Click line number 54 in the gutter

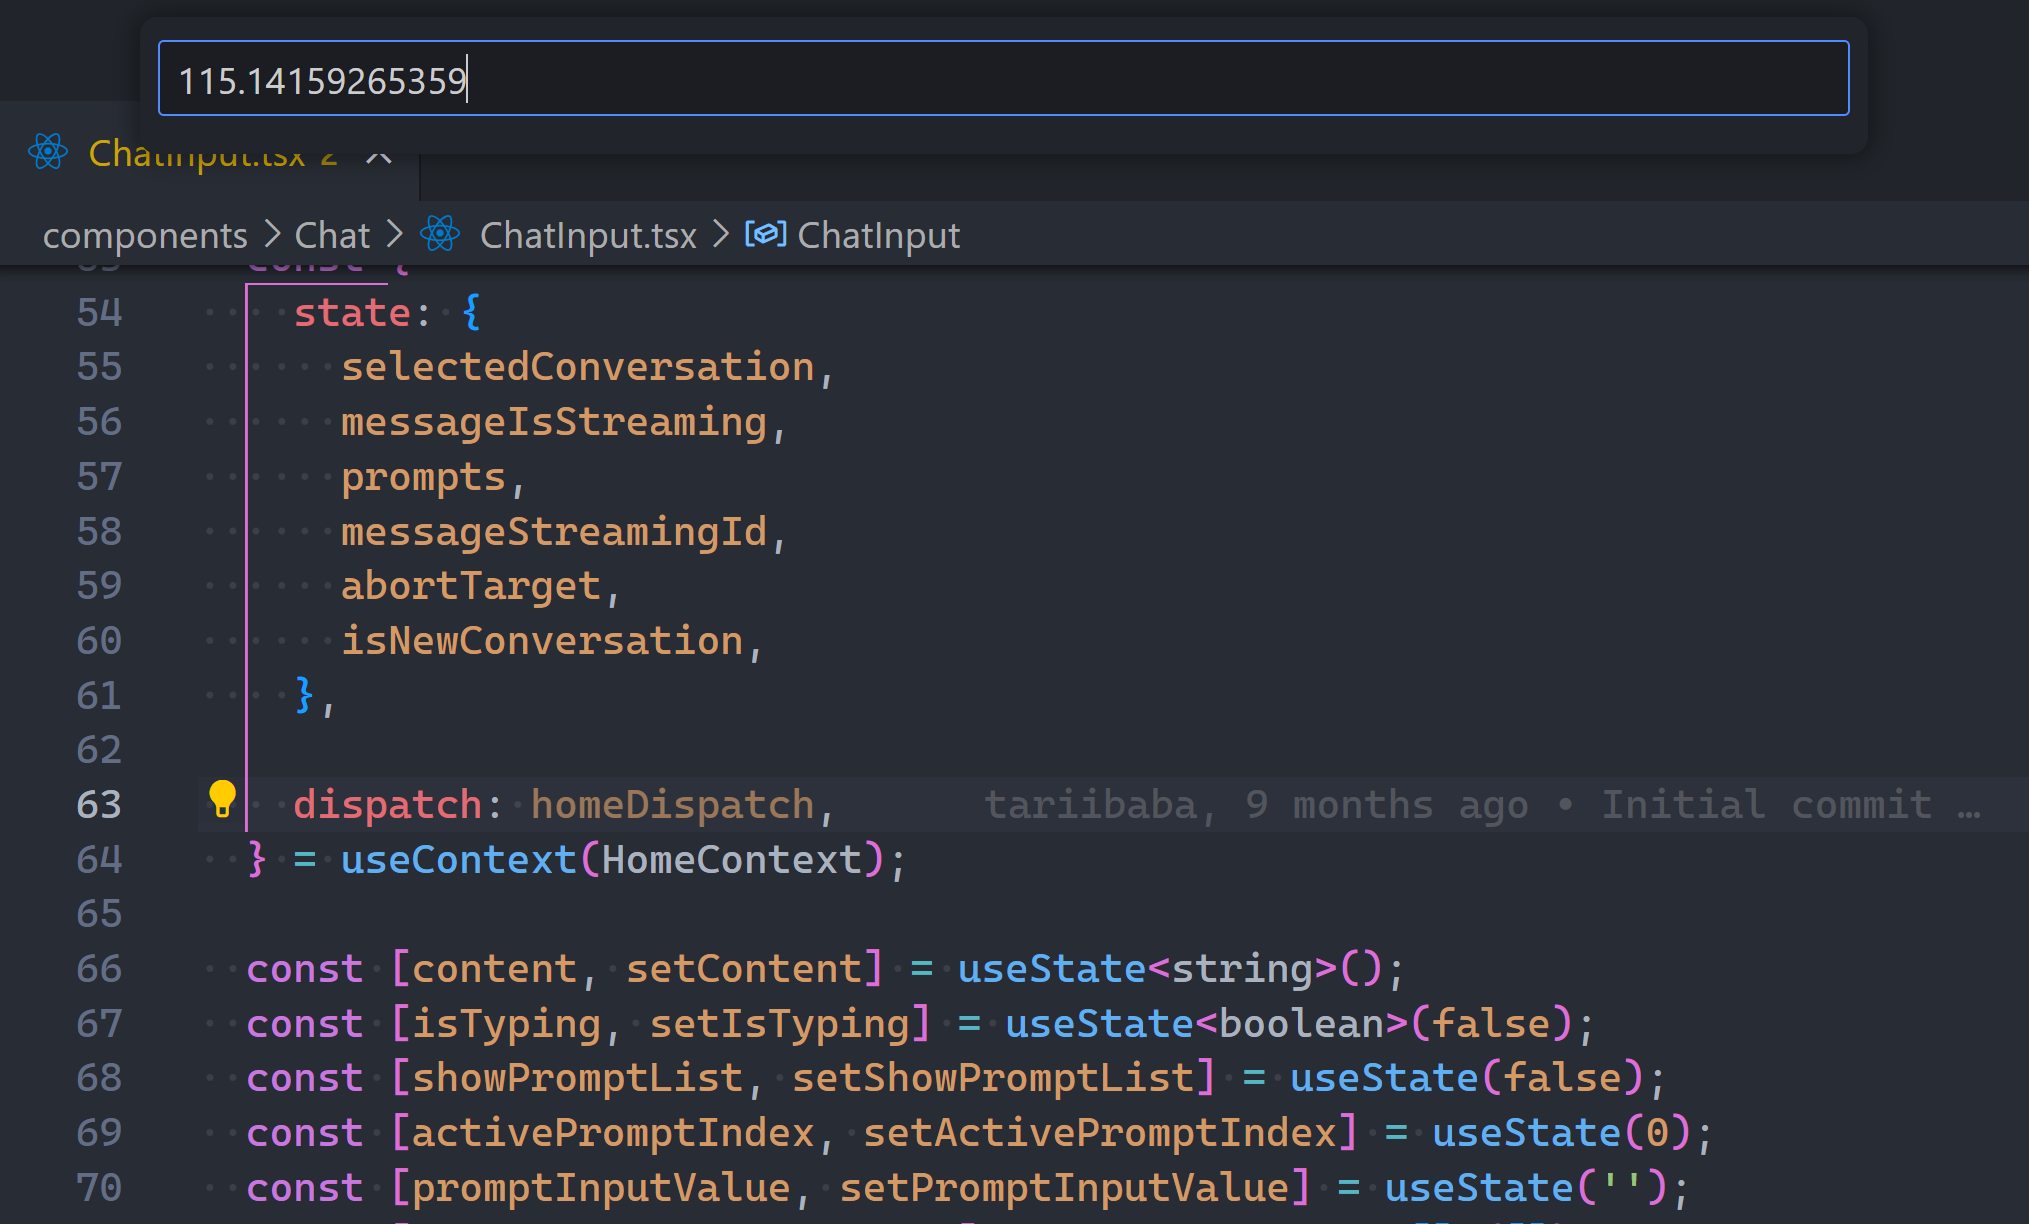pos(99,313)
